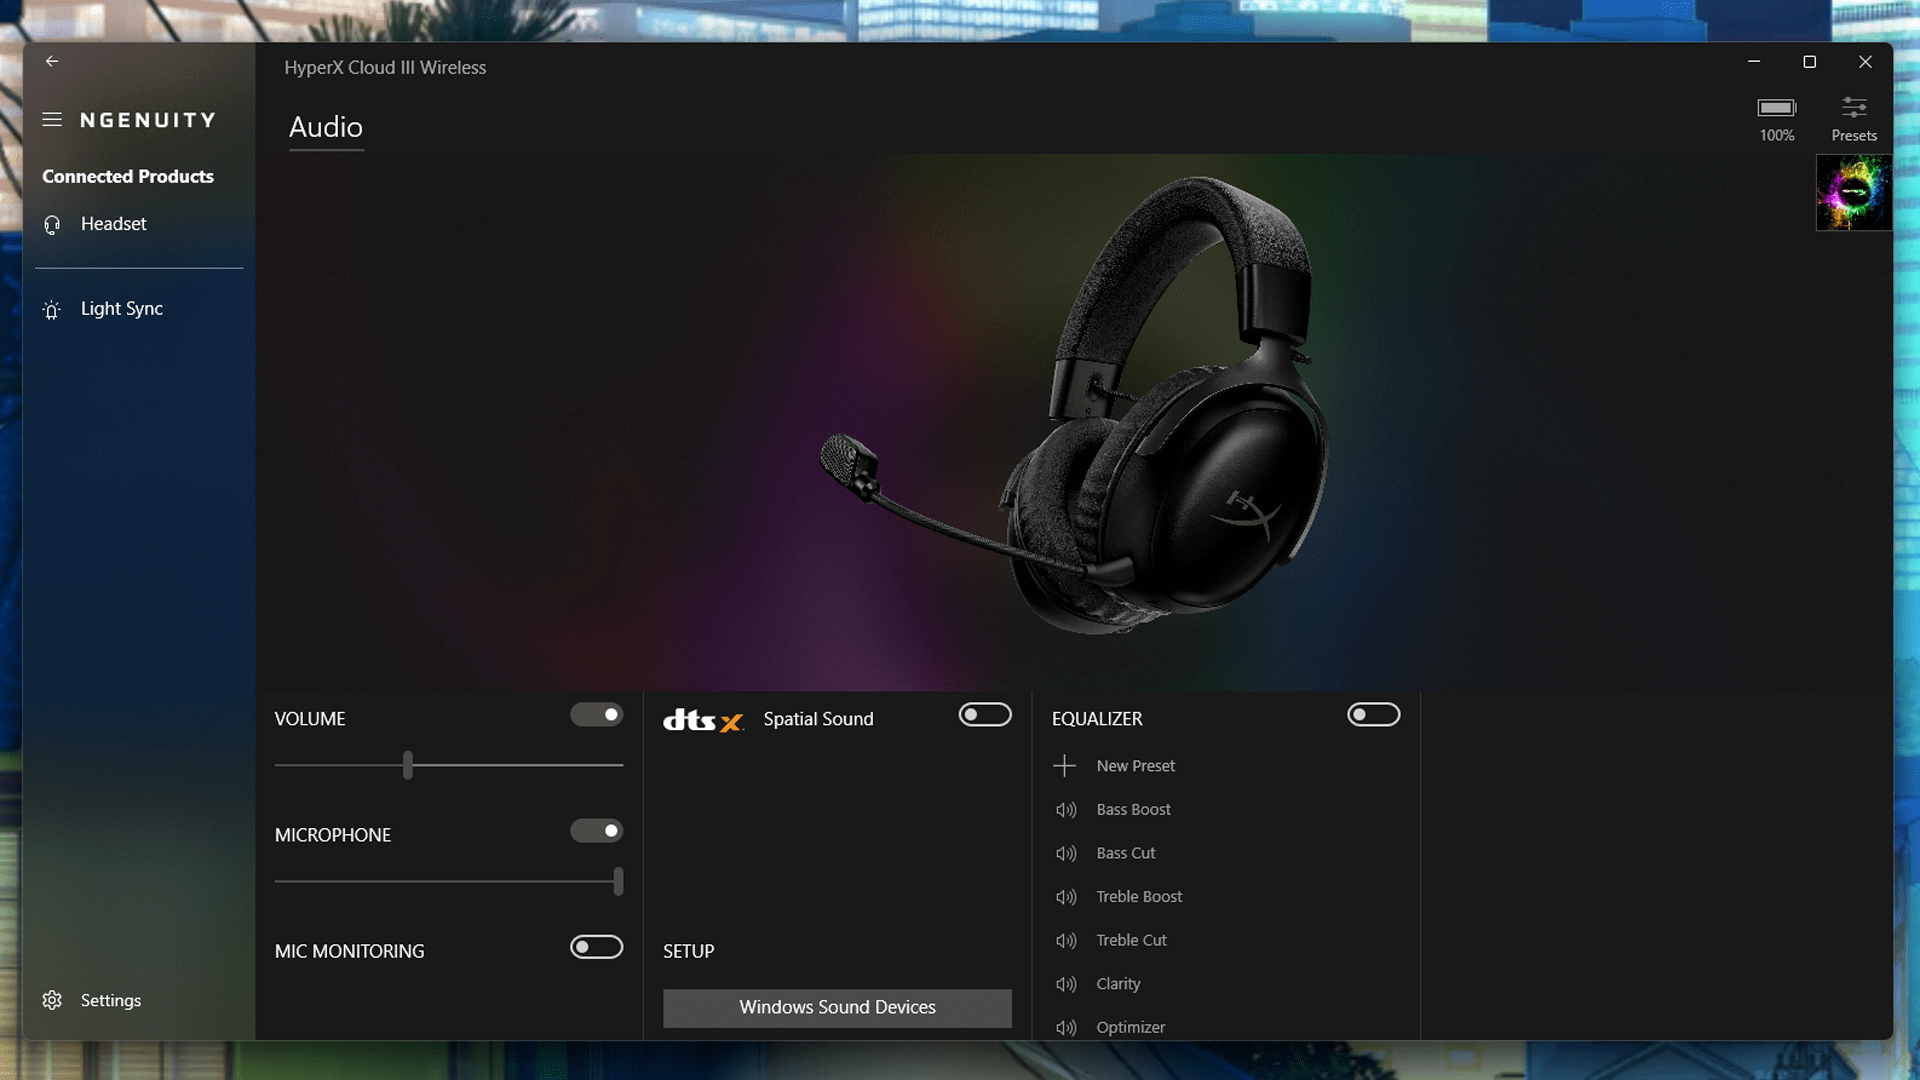Click the battery level icon
Image resolution: width=1920 pixels, height=1080 pixels.
1777,108
